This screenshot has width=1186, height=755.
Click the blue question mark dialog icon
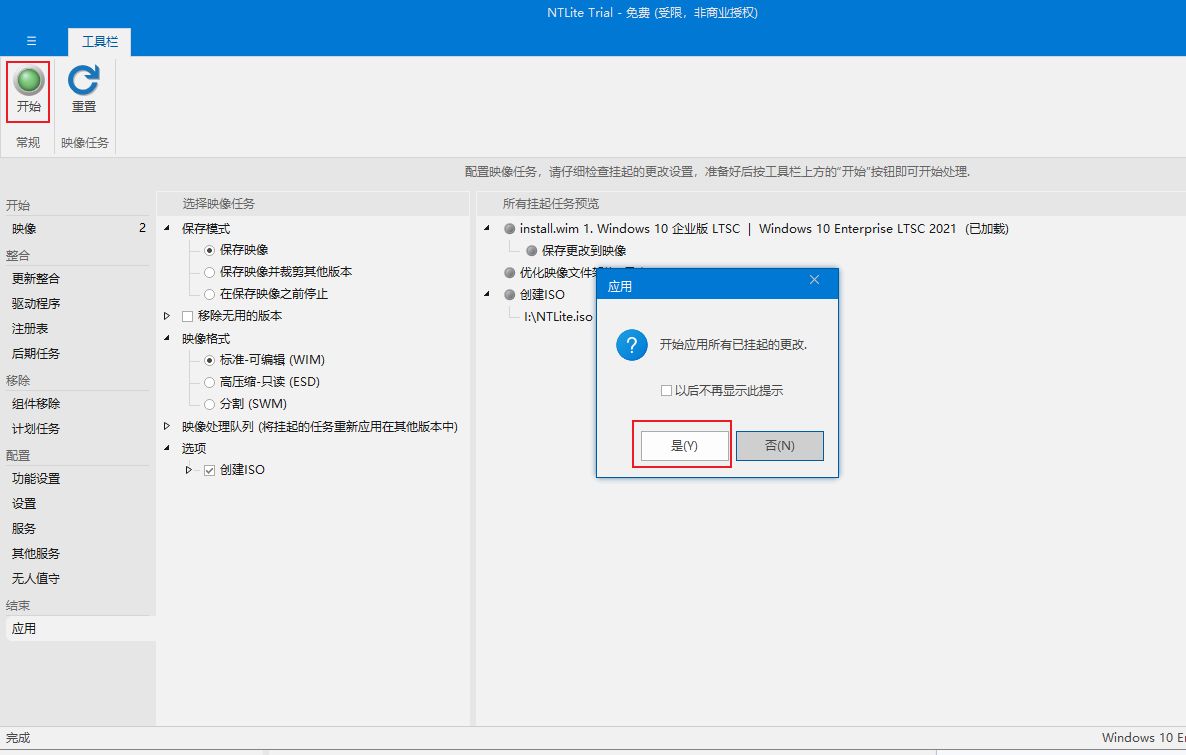(630, 346)
